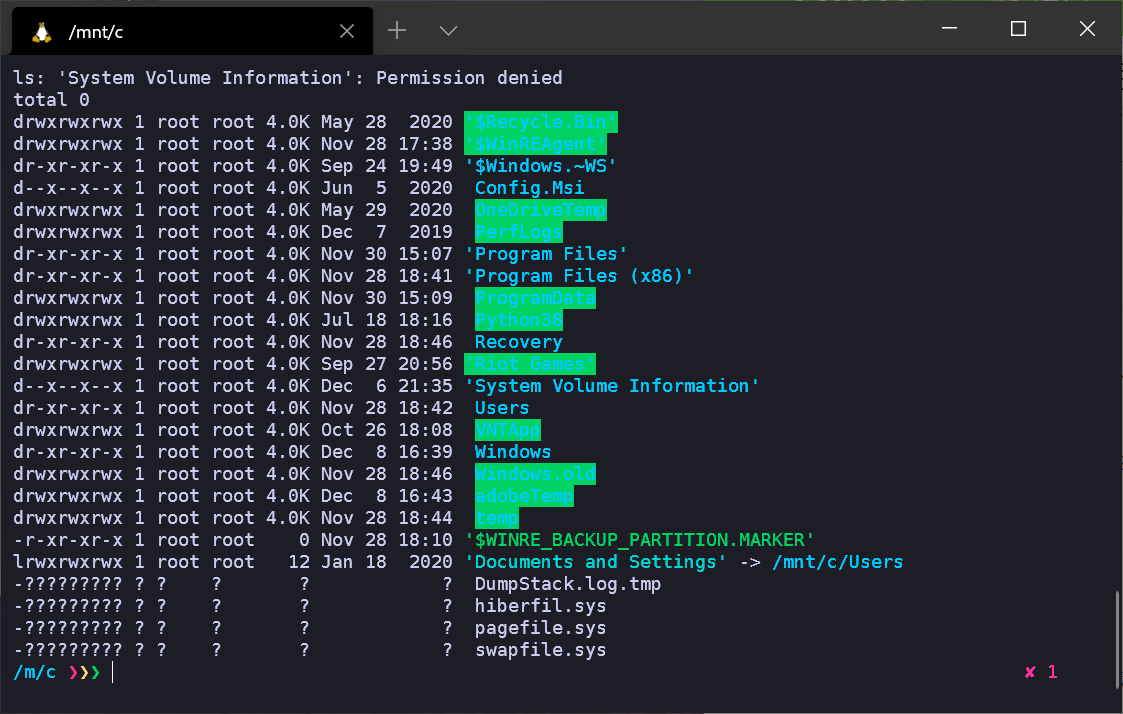
Task: Open a new terminal tab
Action: (397, 30)
